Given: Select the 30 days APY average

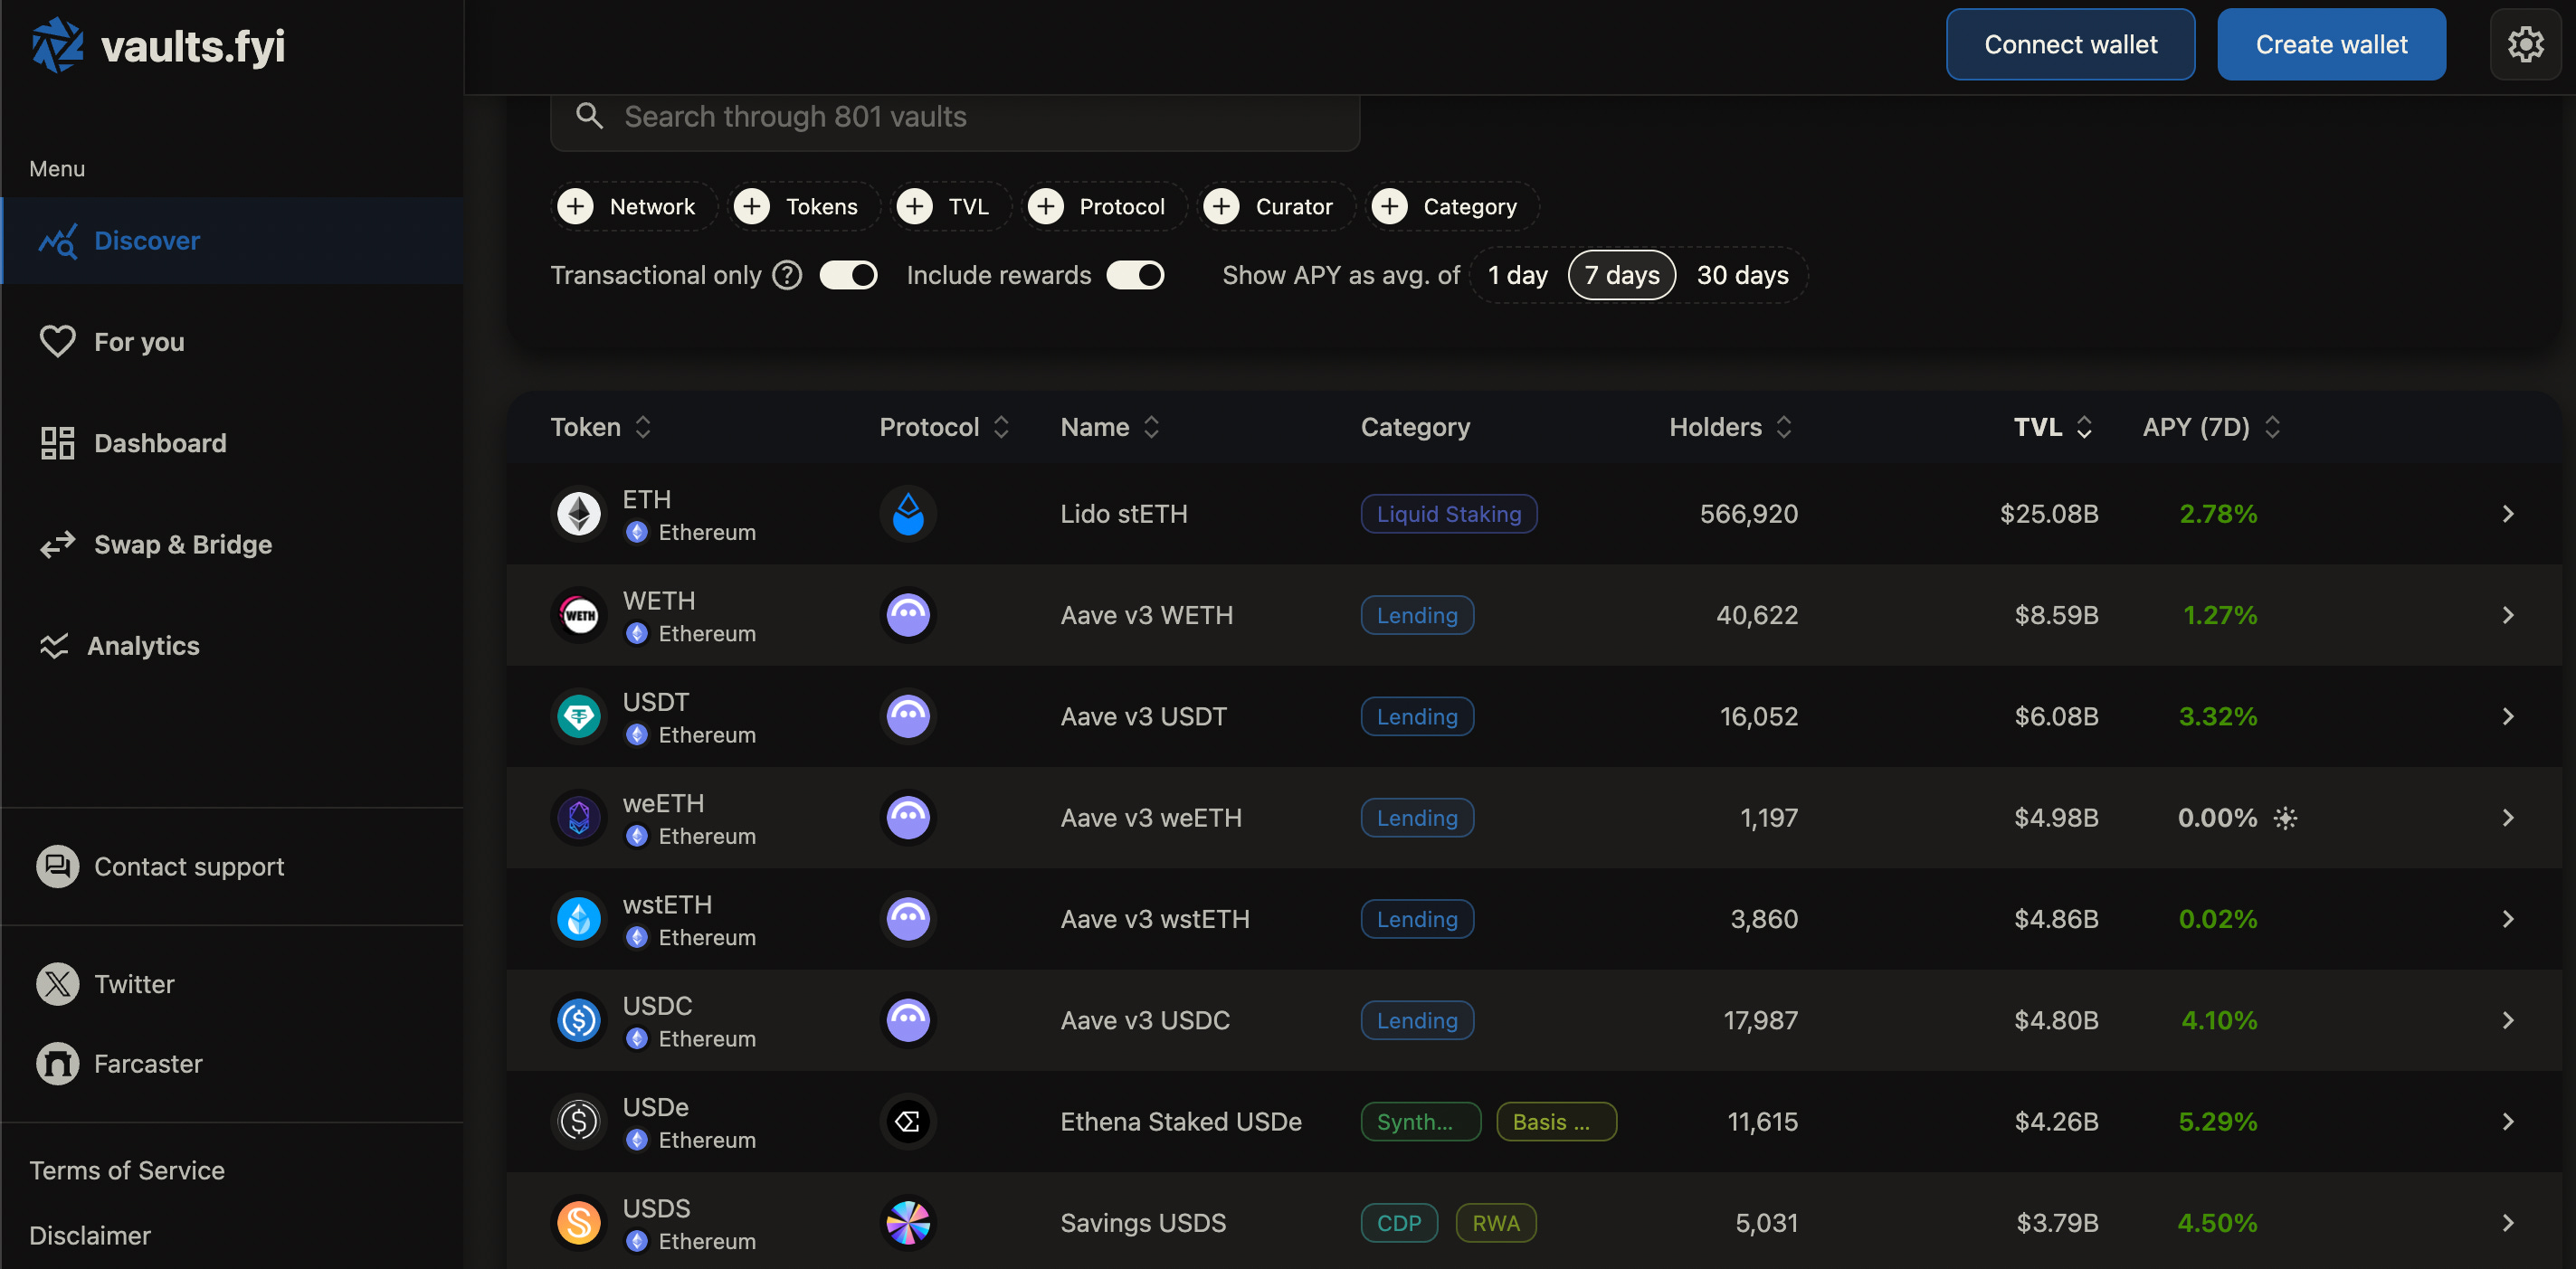Looking at the screenshot, I should click(x=1742, y=275).
